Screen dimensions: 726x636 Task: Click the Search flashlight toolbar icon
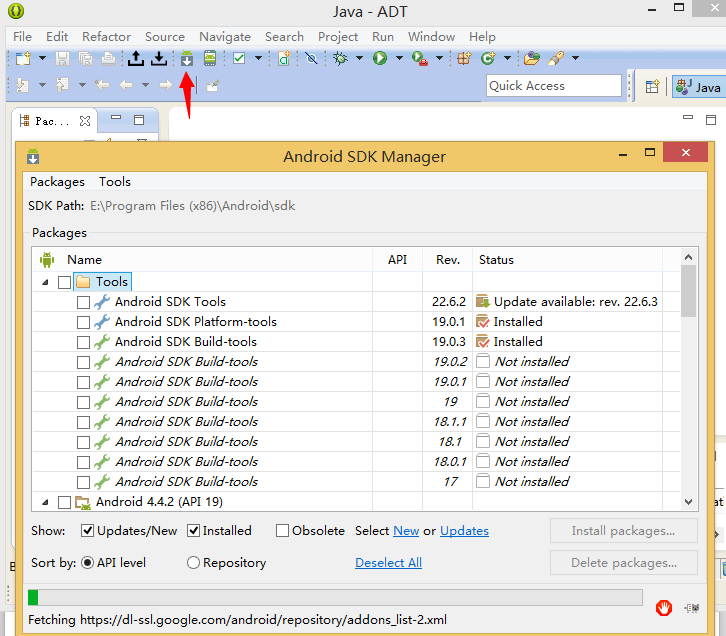[x=556, y=58]
